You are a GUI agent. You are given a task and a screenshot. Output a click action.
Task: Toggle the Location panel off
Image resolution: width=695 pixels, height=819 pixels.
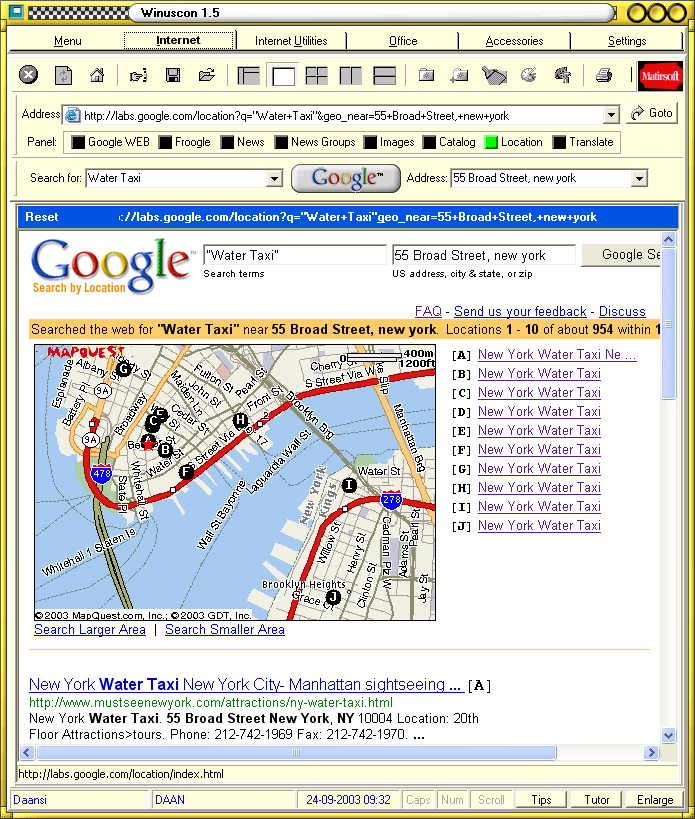[x=514, y=142]
